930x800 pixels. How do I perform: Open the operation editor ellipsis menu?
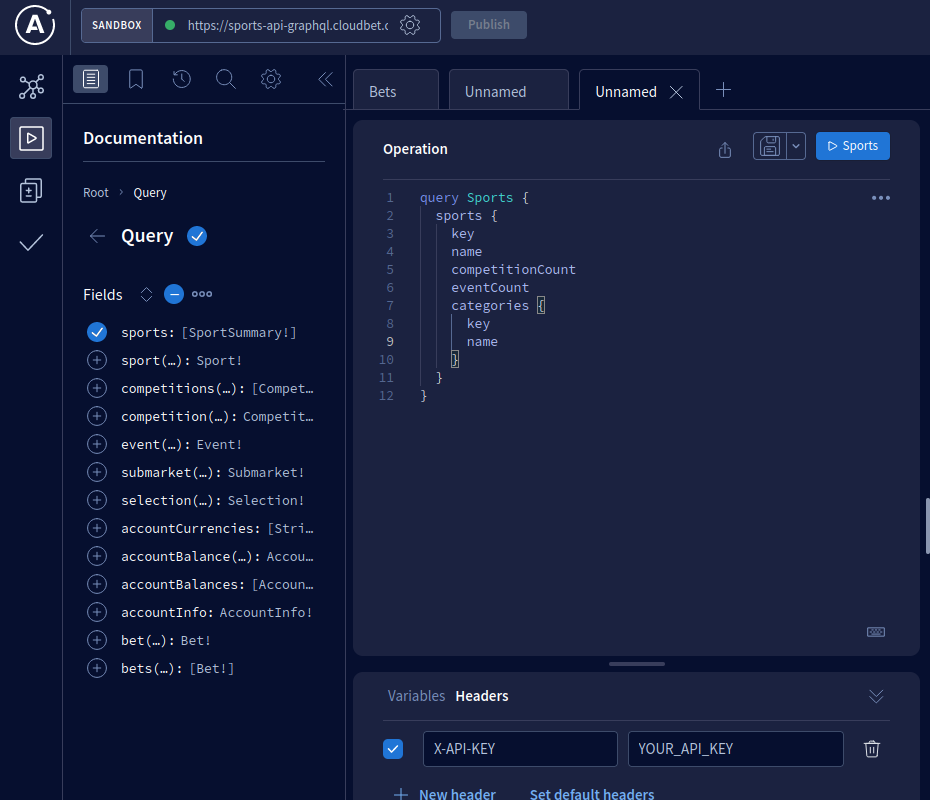tap(881, 198)
